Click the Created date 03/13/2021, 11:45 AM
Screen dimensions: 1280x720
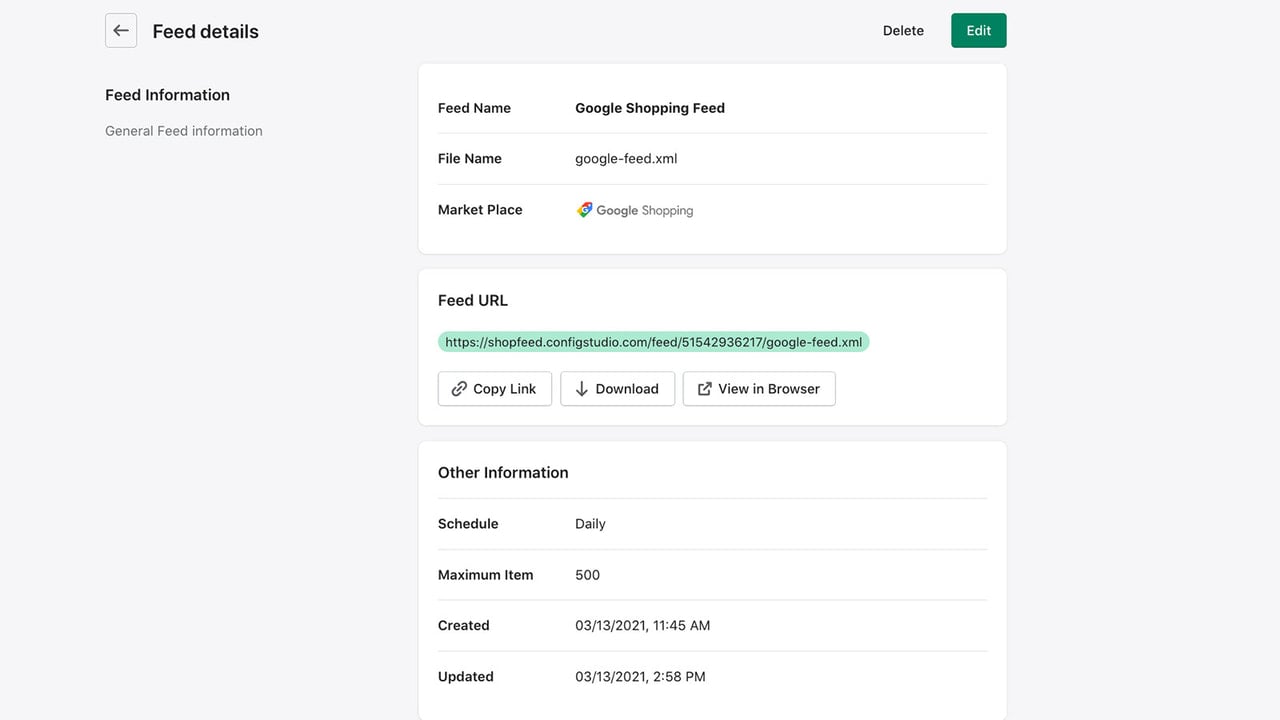coord(643,626)
